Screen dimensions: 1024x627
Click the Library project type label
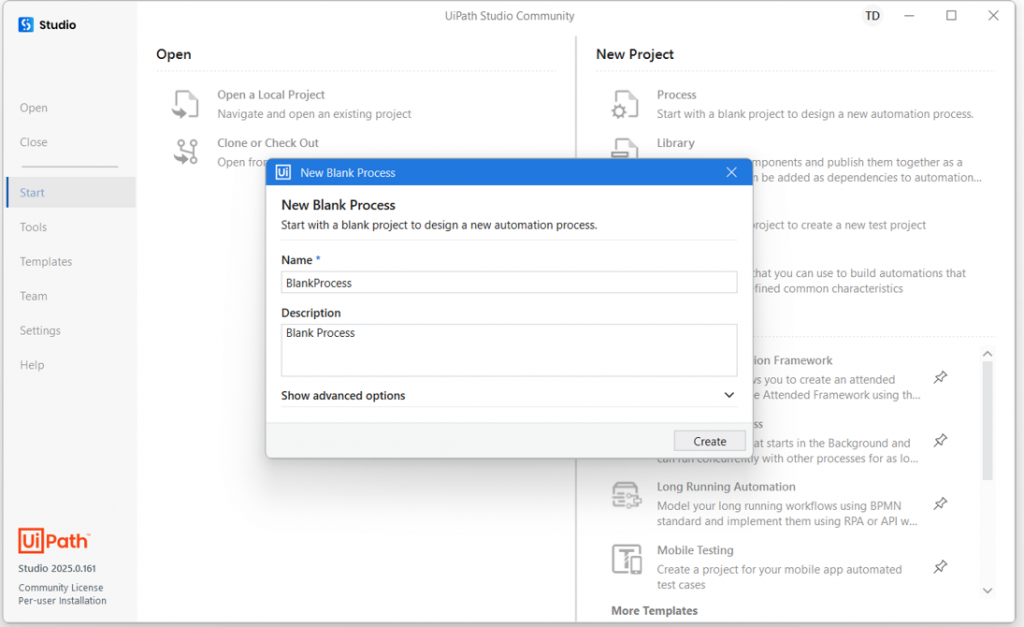(676, 143)
